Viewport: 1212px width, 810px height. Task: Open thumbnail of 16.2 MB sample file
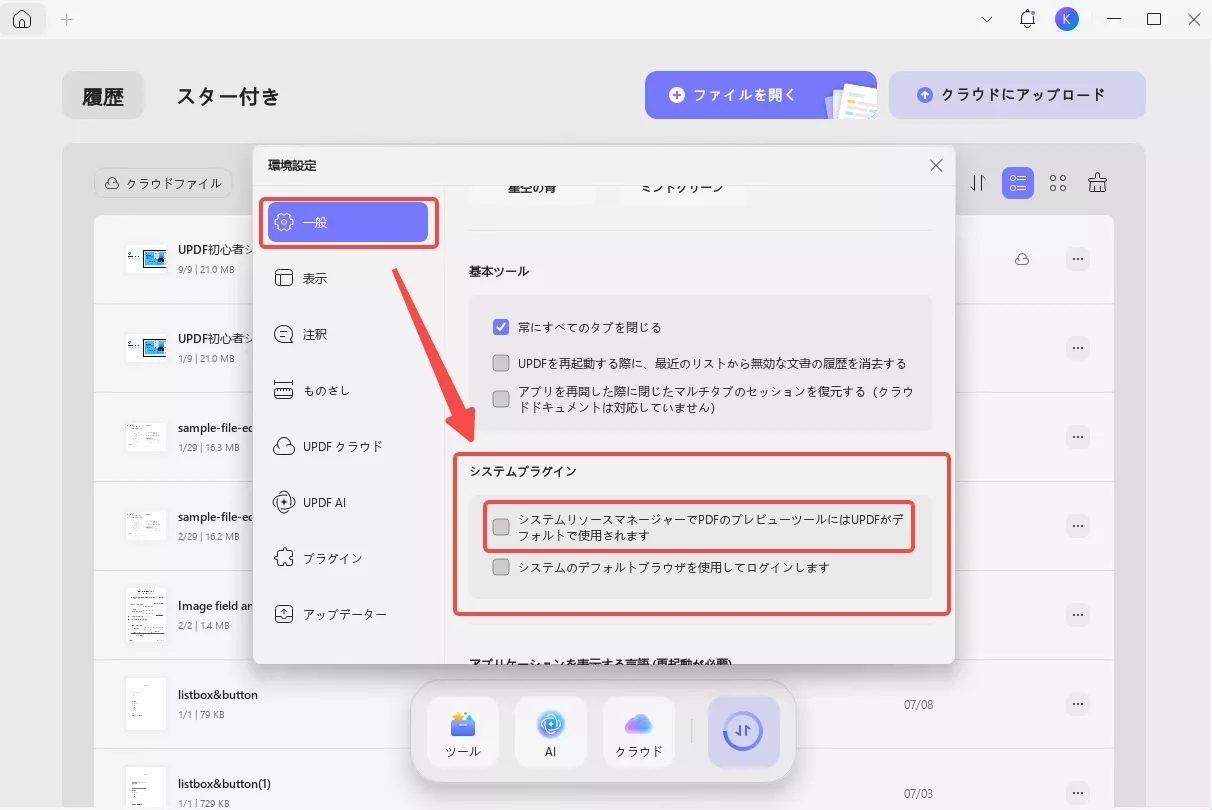pos(146,526)
